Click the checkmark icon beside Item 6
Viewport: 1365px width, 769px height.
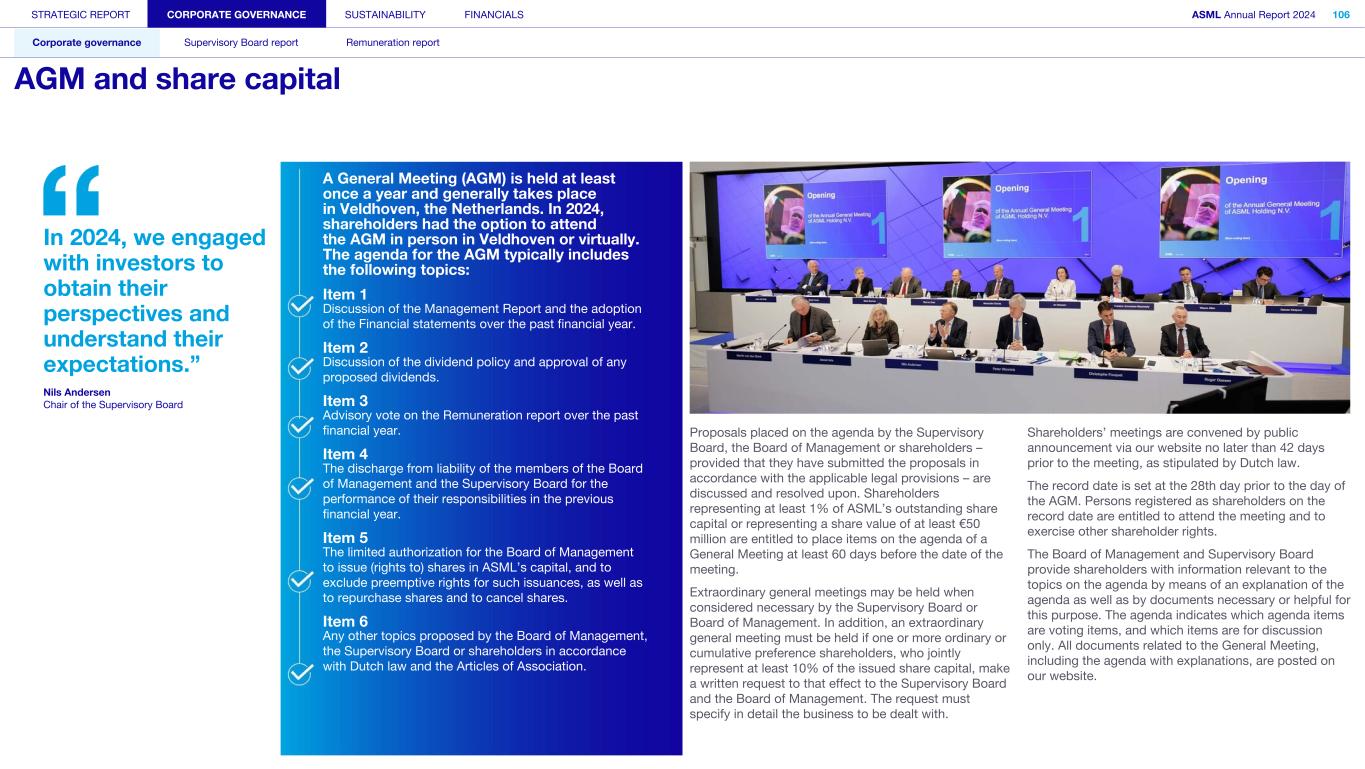tap(300, 673)
